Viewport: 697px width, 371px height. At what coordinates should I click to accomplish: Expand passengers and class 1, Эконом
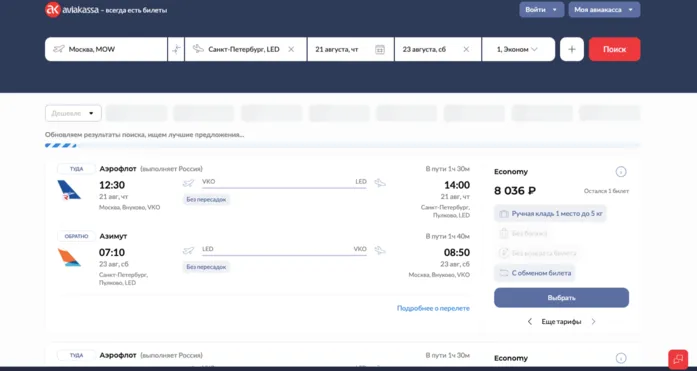pos(518,49)
